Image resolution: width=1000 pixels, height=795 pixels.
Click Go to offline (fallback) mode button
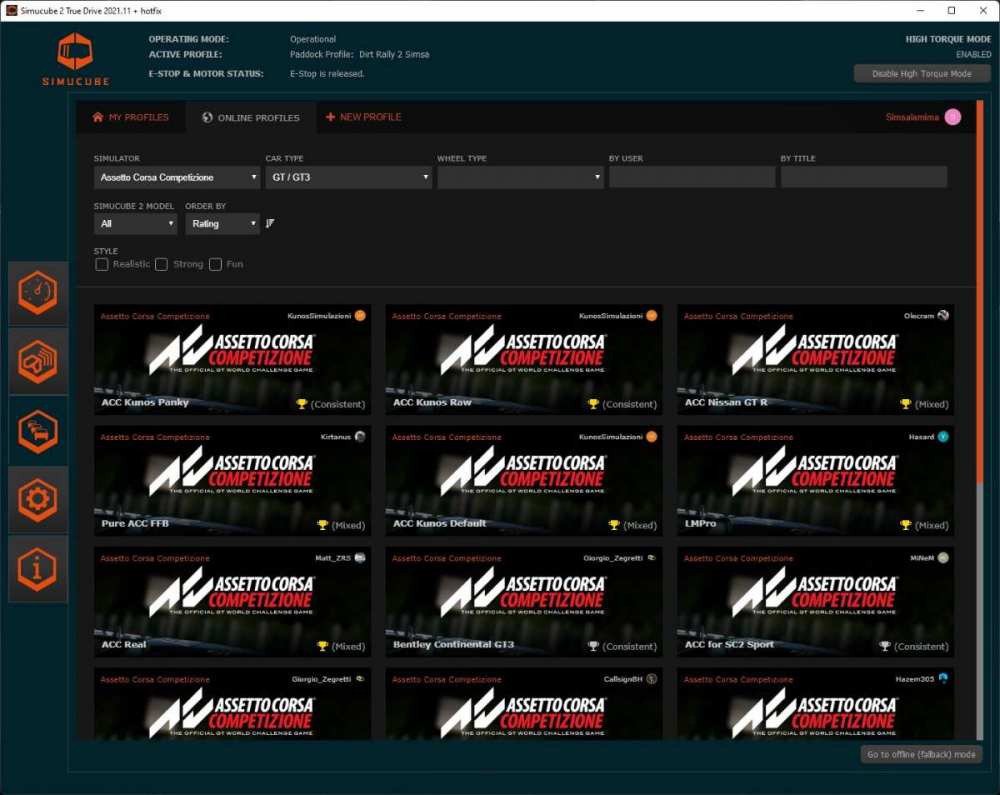click(922, 754)
